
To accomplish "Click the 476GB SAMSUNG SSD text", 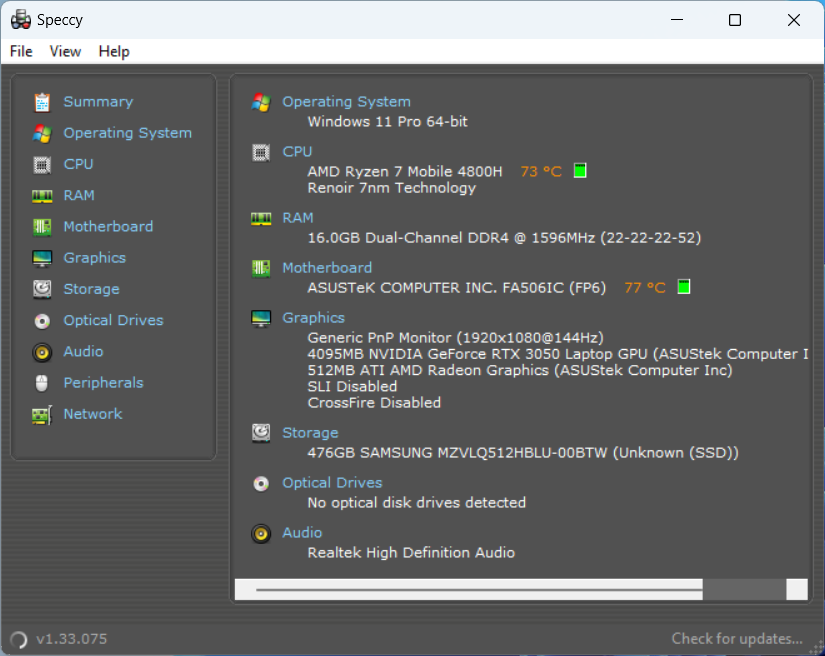I will pyautogui.click(x=523, y=453).
